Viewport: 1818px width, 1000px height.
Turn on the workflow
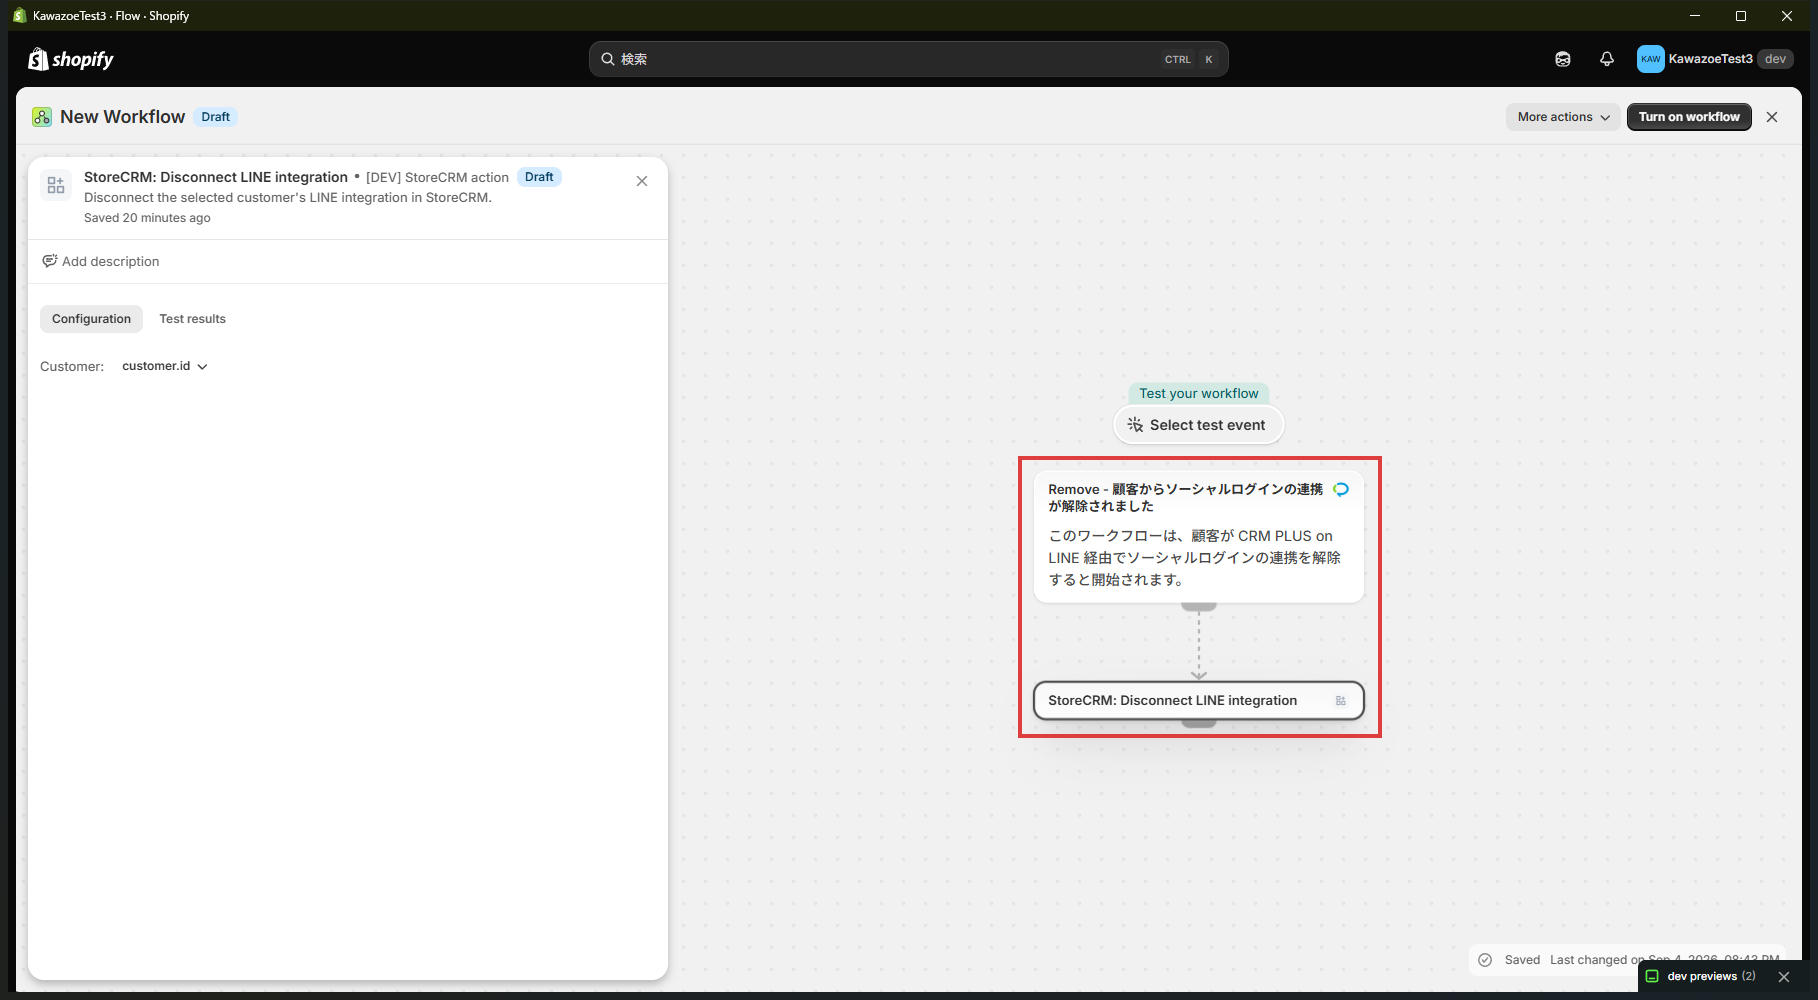[x=1689, y=117]
